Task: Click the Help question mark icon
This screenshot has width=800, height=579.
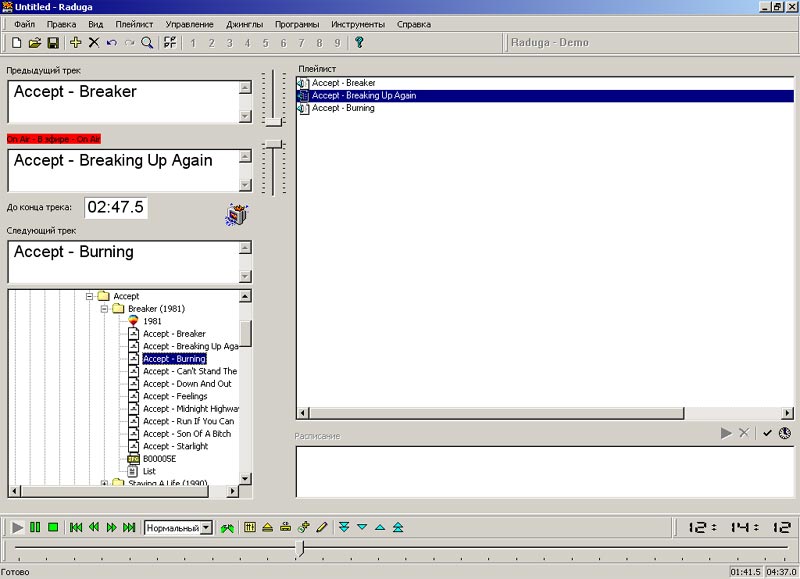Action: tap(359, 43)
